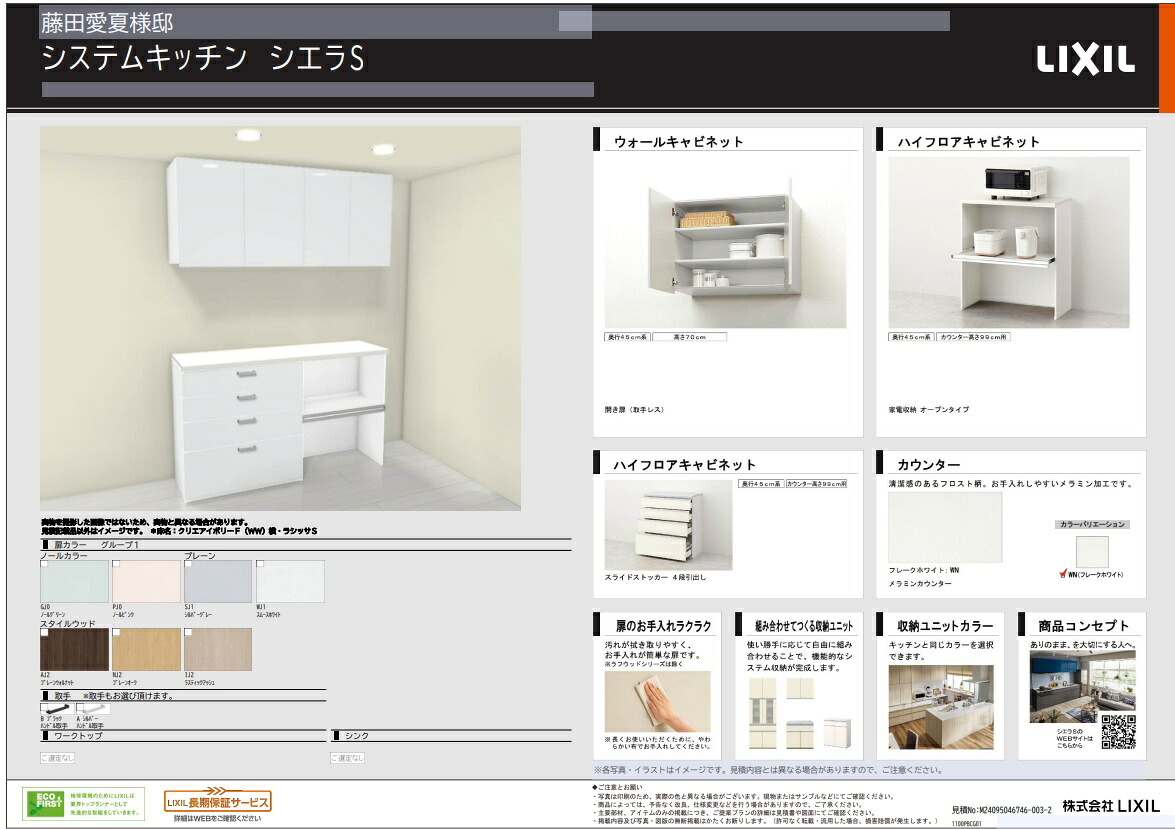Open the hand wiping door photo
This screenshot has height=829, width=1175.
click(x=658, y=702)
